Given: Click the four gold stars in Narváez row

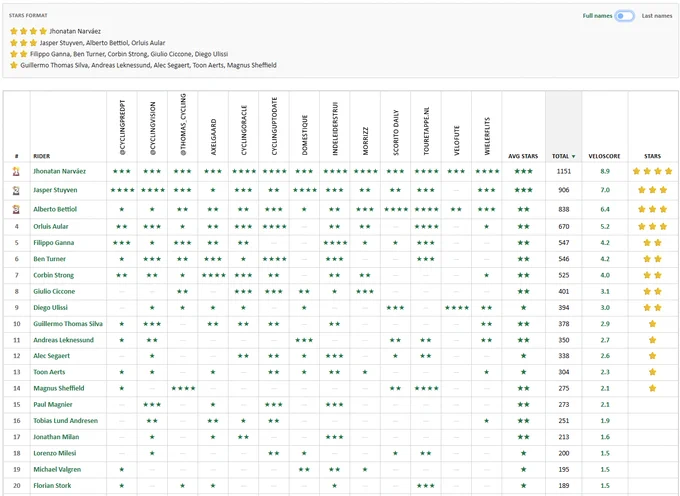Looking at the screenshot, I should (652, 171).
